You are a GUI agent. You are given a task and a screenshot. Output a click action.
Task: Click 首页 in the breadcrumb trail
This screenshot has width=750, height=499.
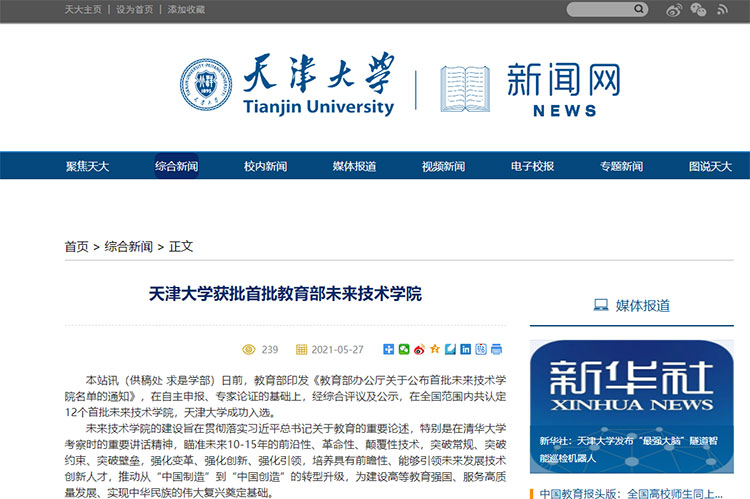[x=76, y=246]
